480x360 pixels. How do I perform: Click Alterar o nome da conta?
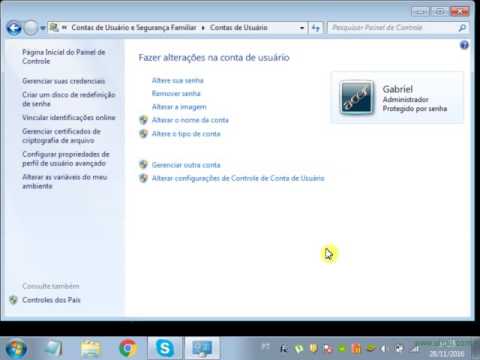coord(190,120)
